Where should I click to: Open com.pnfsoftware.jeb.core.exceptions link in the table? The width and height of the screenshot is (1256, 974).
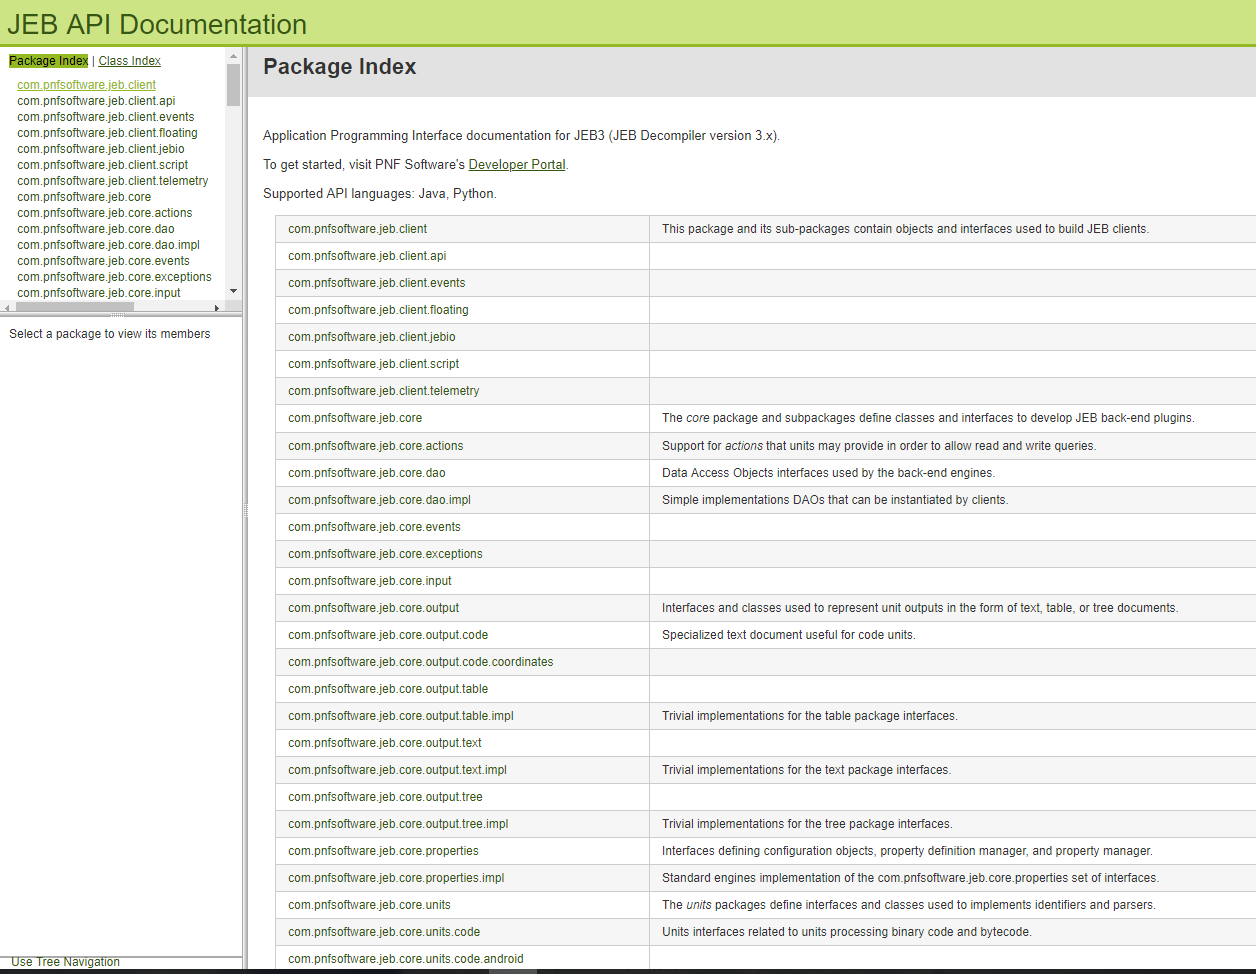[x=385, y=554]
